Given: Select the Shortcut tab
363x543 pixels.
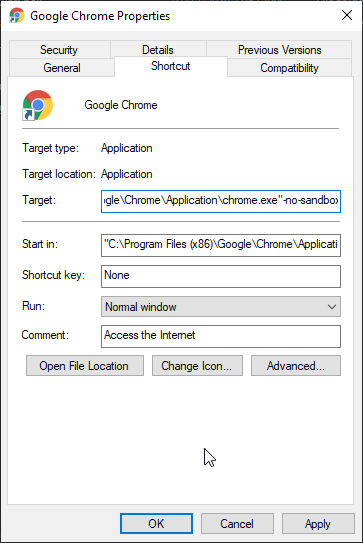Looking at the screenshot, I should 171,66.
